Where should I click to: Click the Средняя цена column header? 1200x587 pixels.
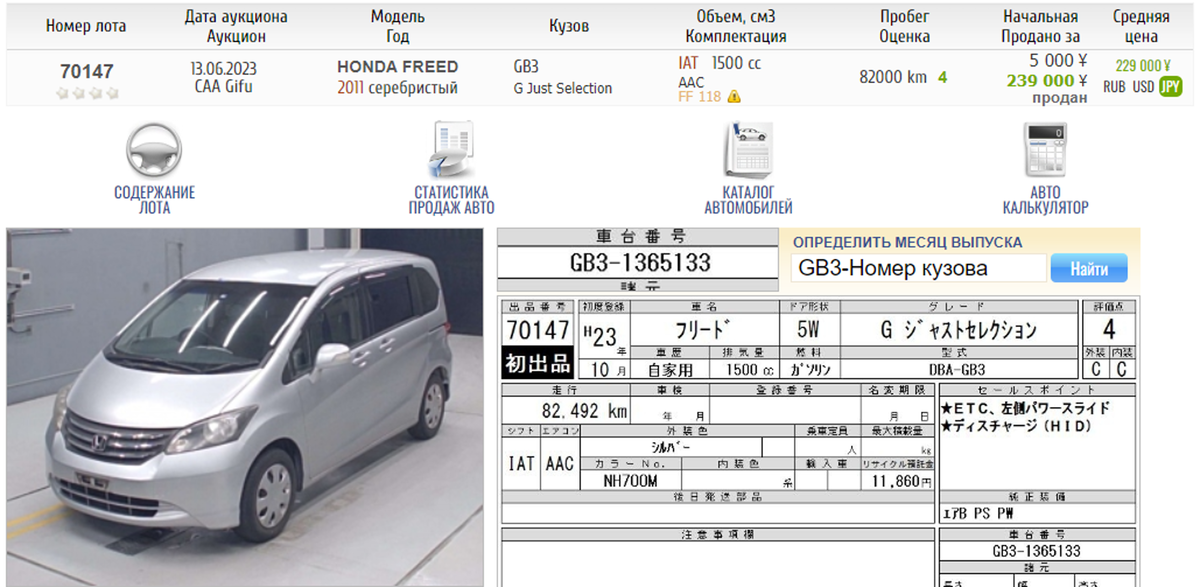coord(1141,26)
